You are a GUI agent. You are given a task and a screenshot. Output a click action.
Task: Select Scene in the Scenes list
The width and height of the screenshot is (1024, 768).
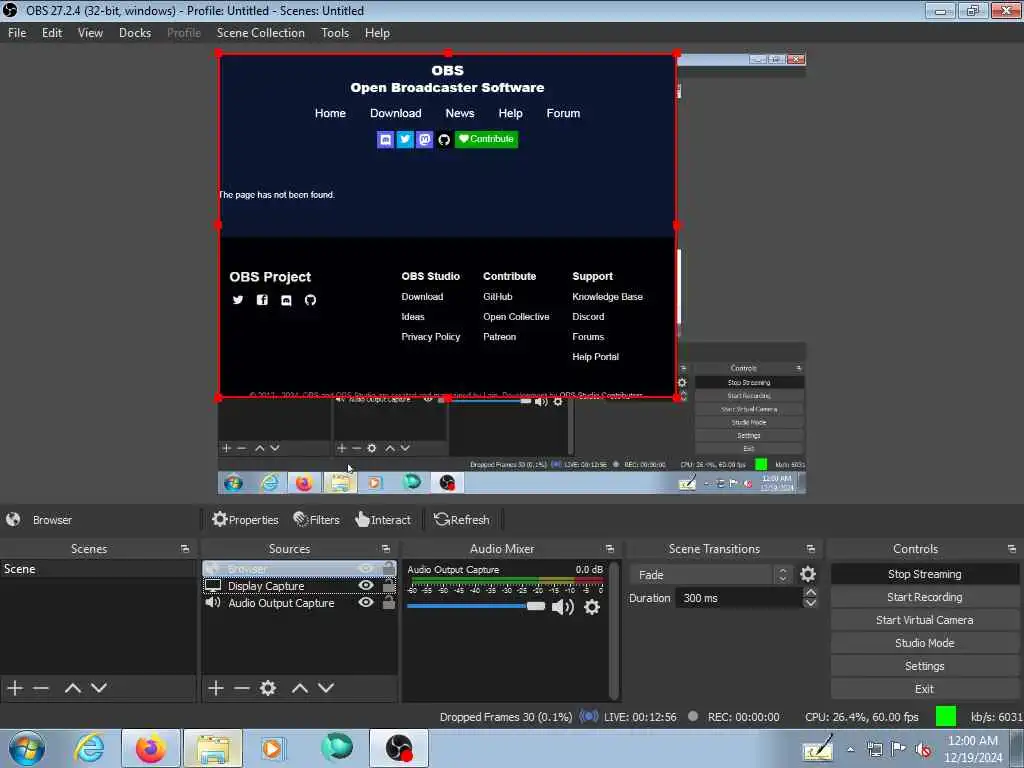98,569
